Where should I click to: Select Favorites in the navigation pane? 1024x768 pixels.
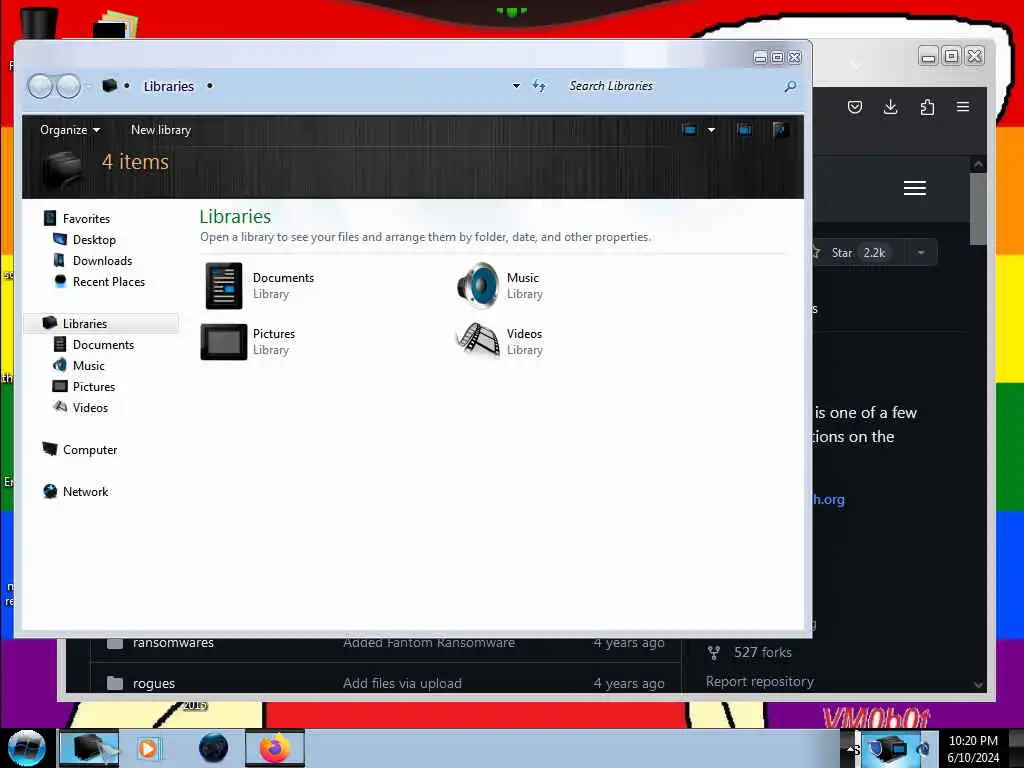click(x=86, y=219)
